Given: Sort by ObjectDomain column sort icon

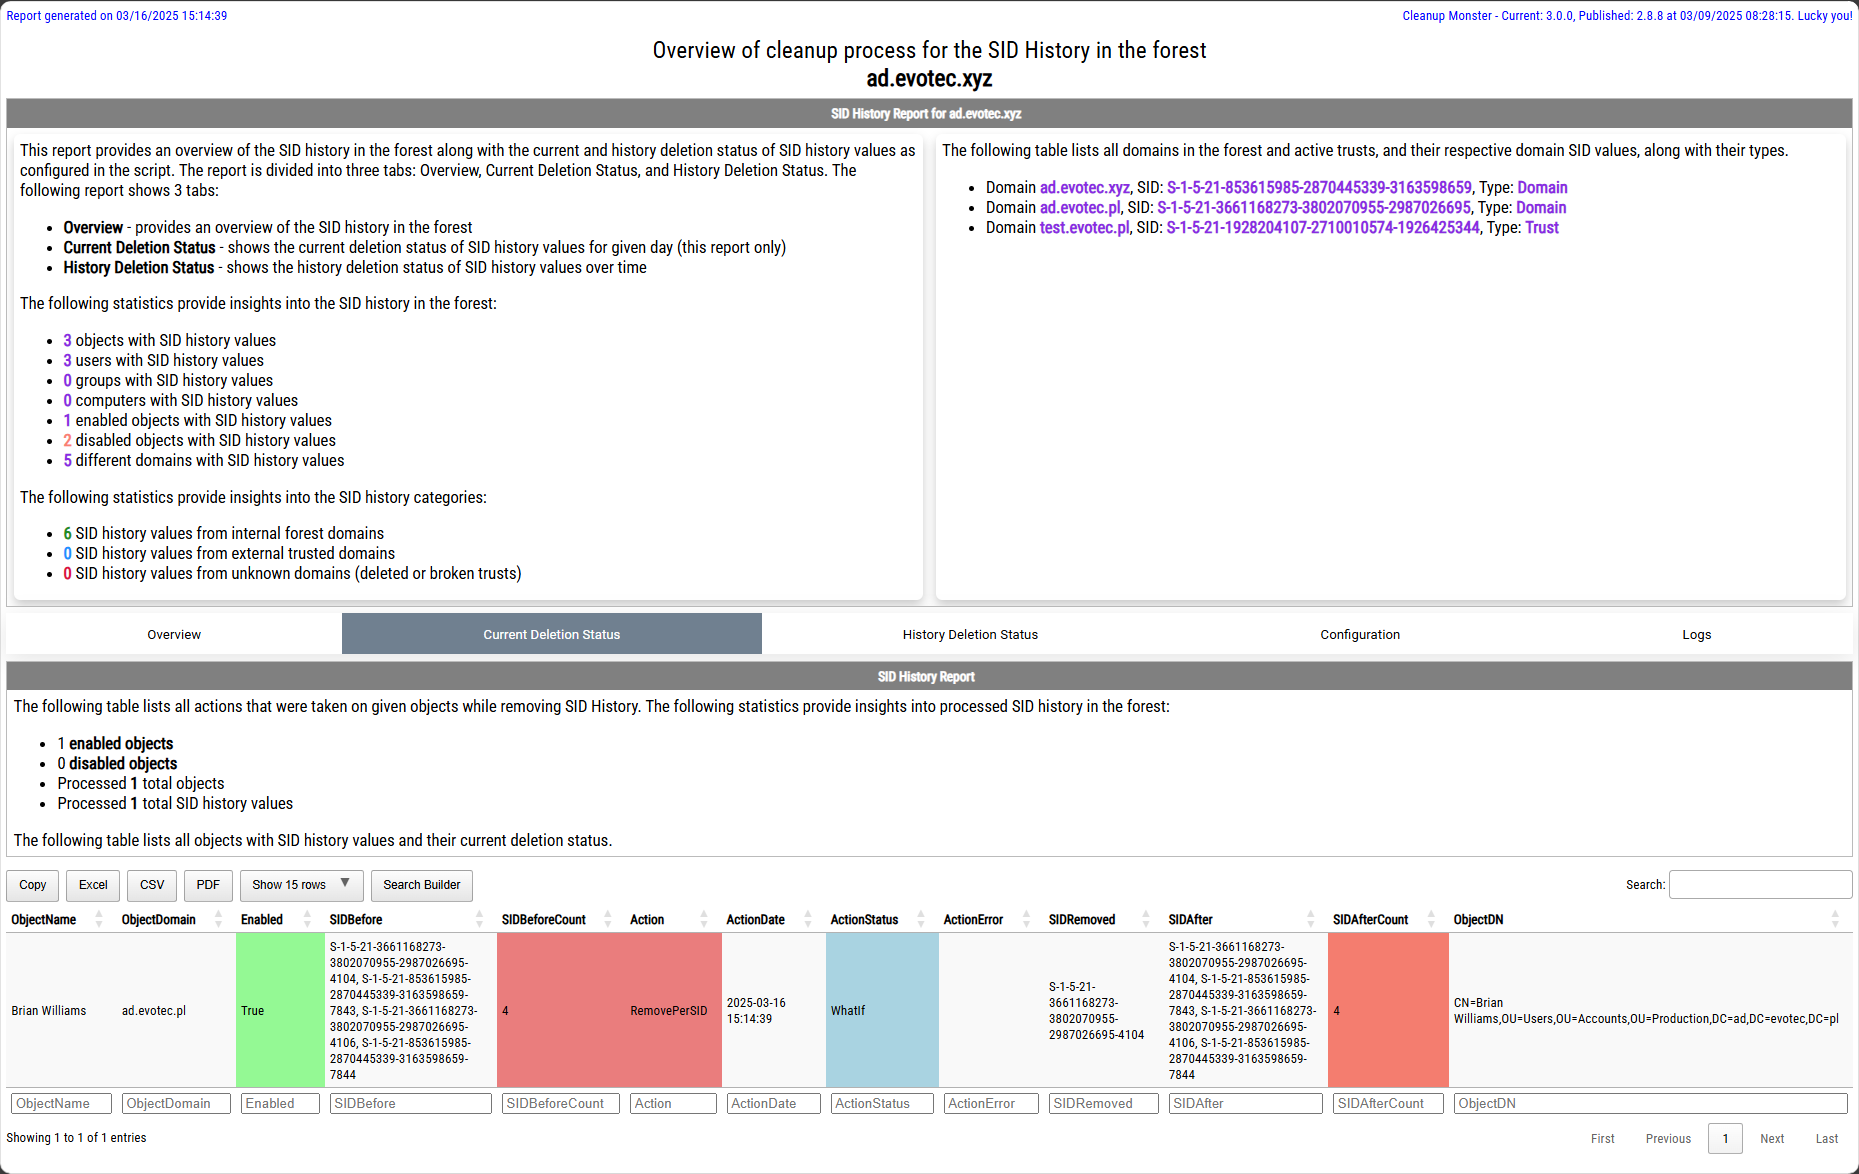Looking at the screenshot, I should point(218,919).
